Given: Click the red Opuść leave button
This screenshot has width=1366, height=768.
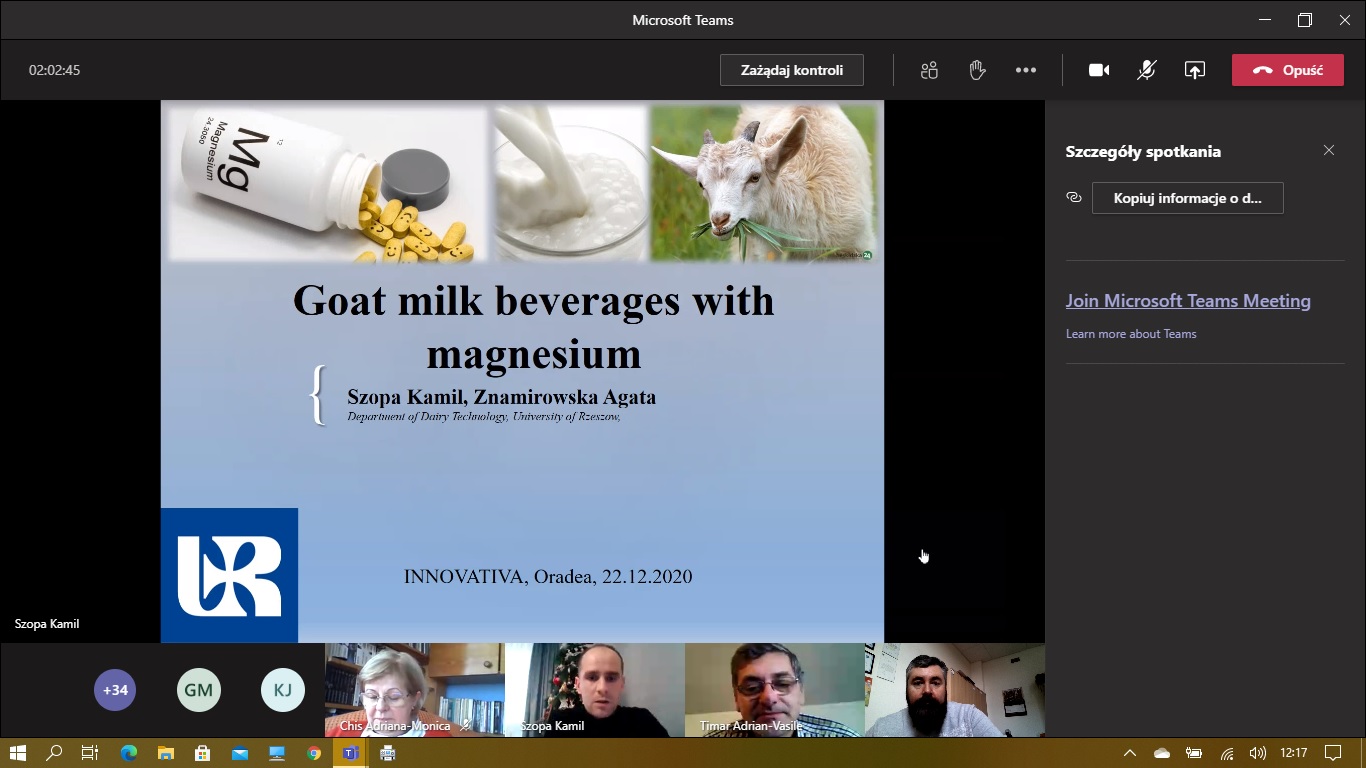Looking at the screenshot, I should click(1287, 70).
